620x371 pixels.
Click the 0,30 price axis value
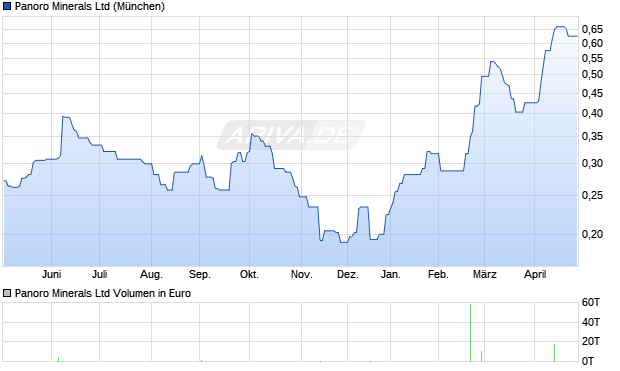(x=592, y=163)
